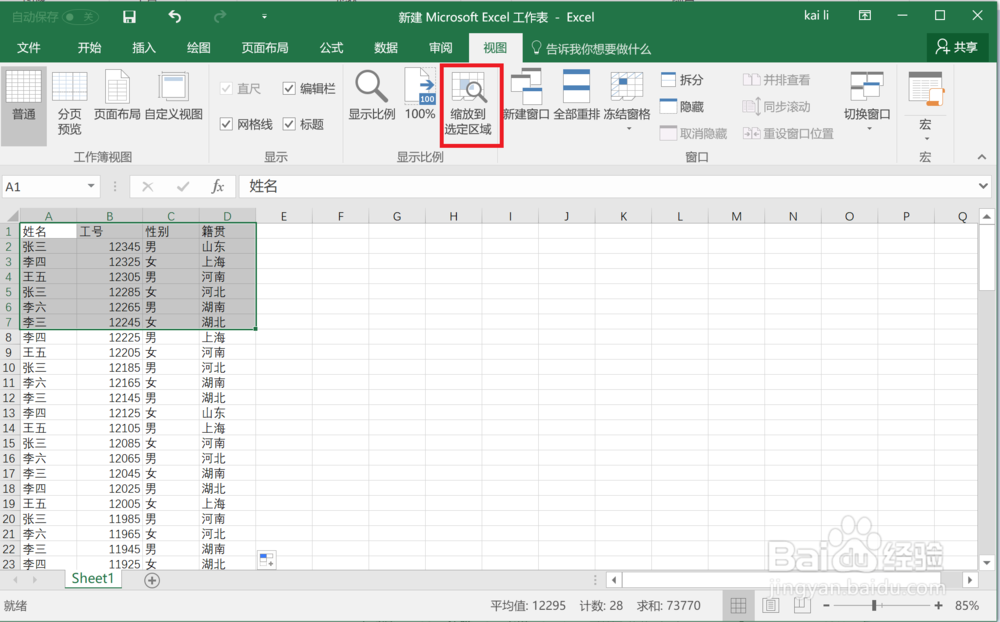Image resolution: width=1000 pixels, height=622 pixels.
Task: Click 并排查看 view side by side
Action: coord(776,80)
